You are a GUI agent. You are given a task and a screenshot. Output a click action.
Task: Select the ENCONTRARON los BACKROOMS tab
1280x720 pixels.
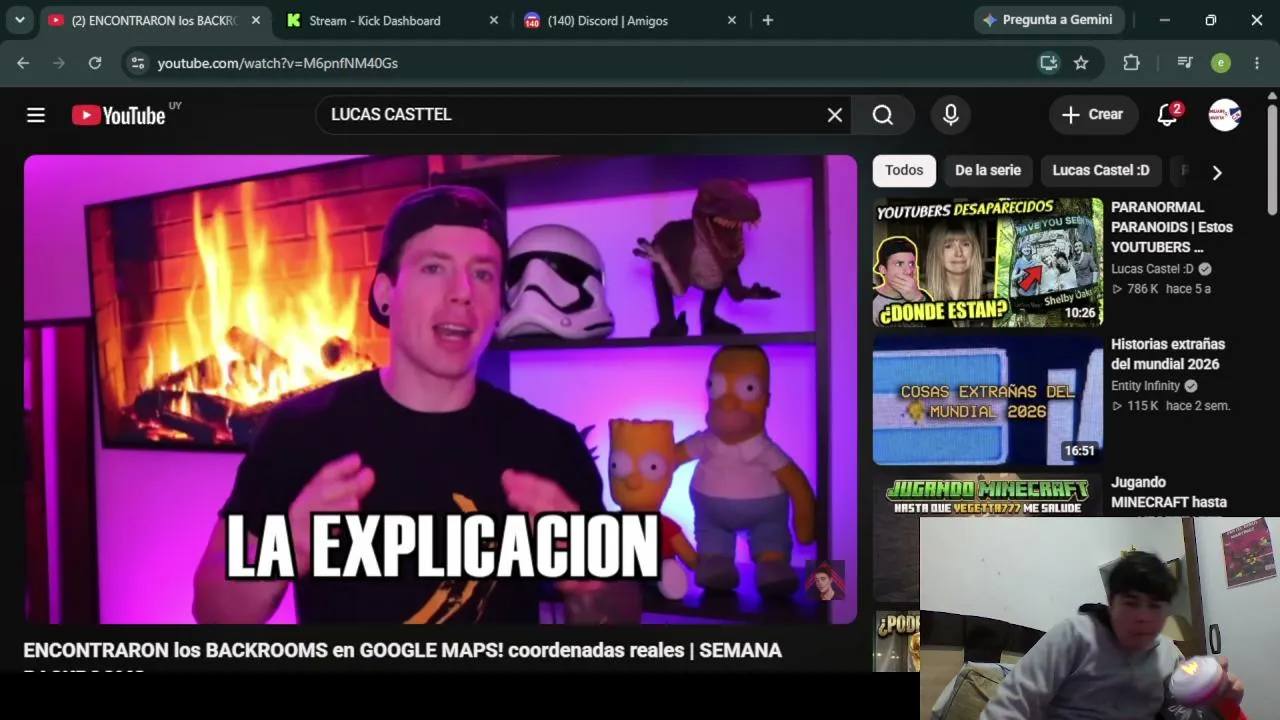[154, 21]
